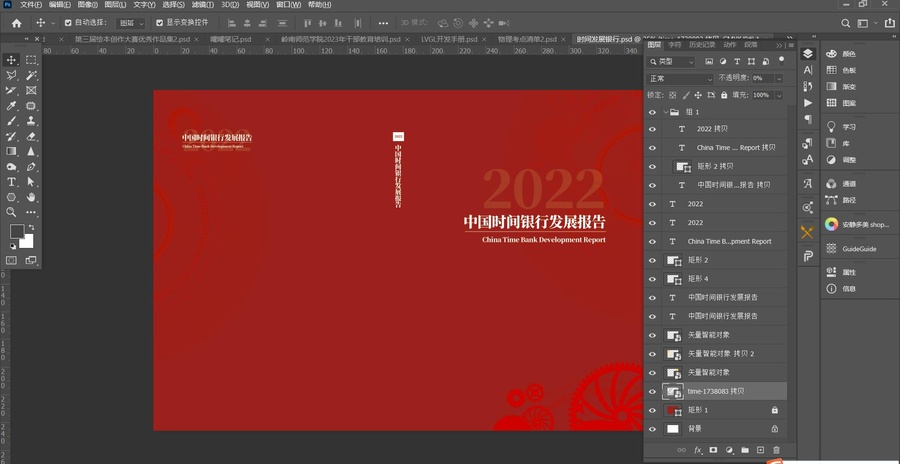This screenshot has height=464, width=900.
Task: Switch to the 历史记录 panel tab
Action: pos(702,45)
